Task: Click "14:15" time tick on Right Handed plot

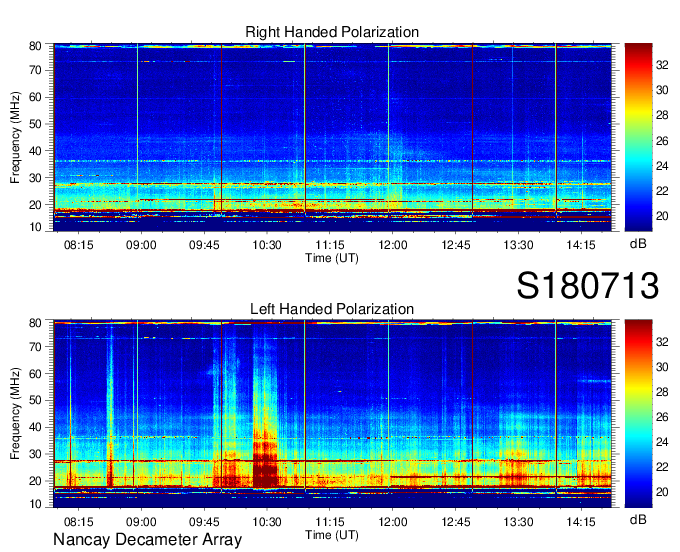Action: (581, 245)
